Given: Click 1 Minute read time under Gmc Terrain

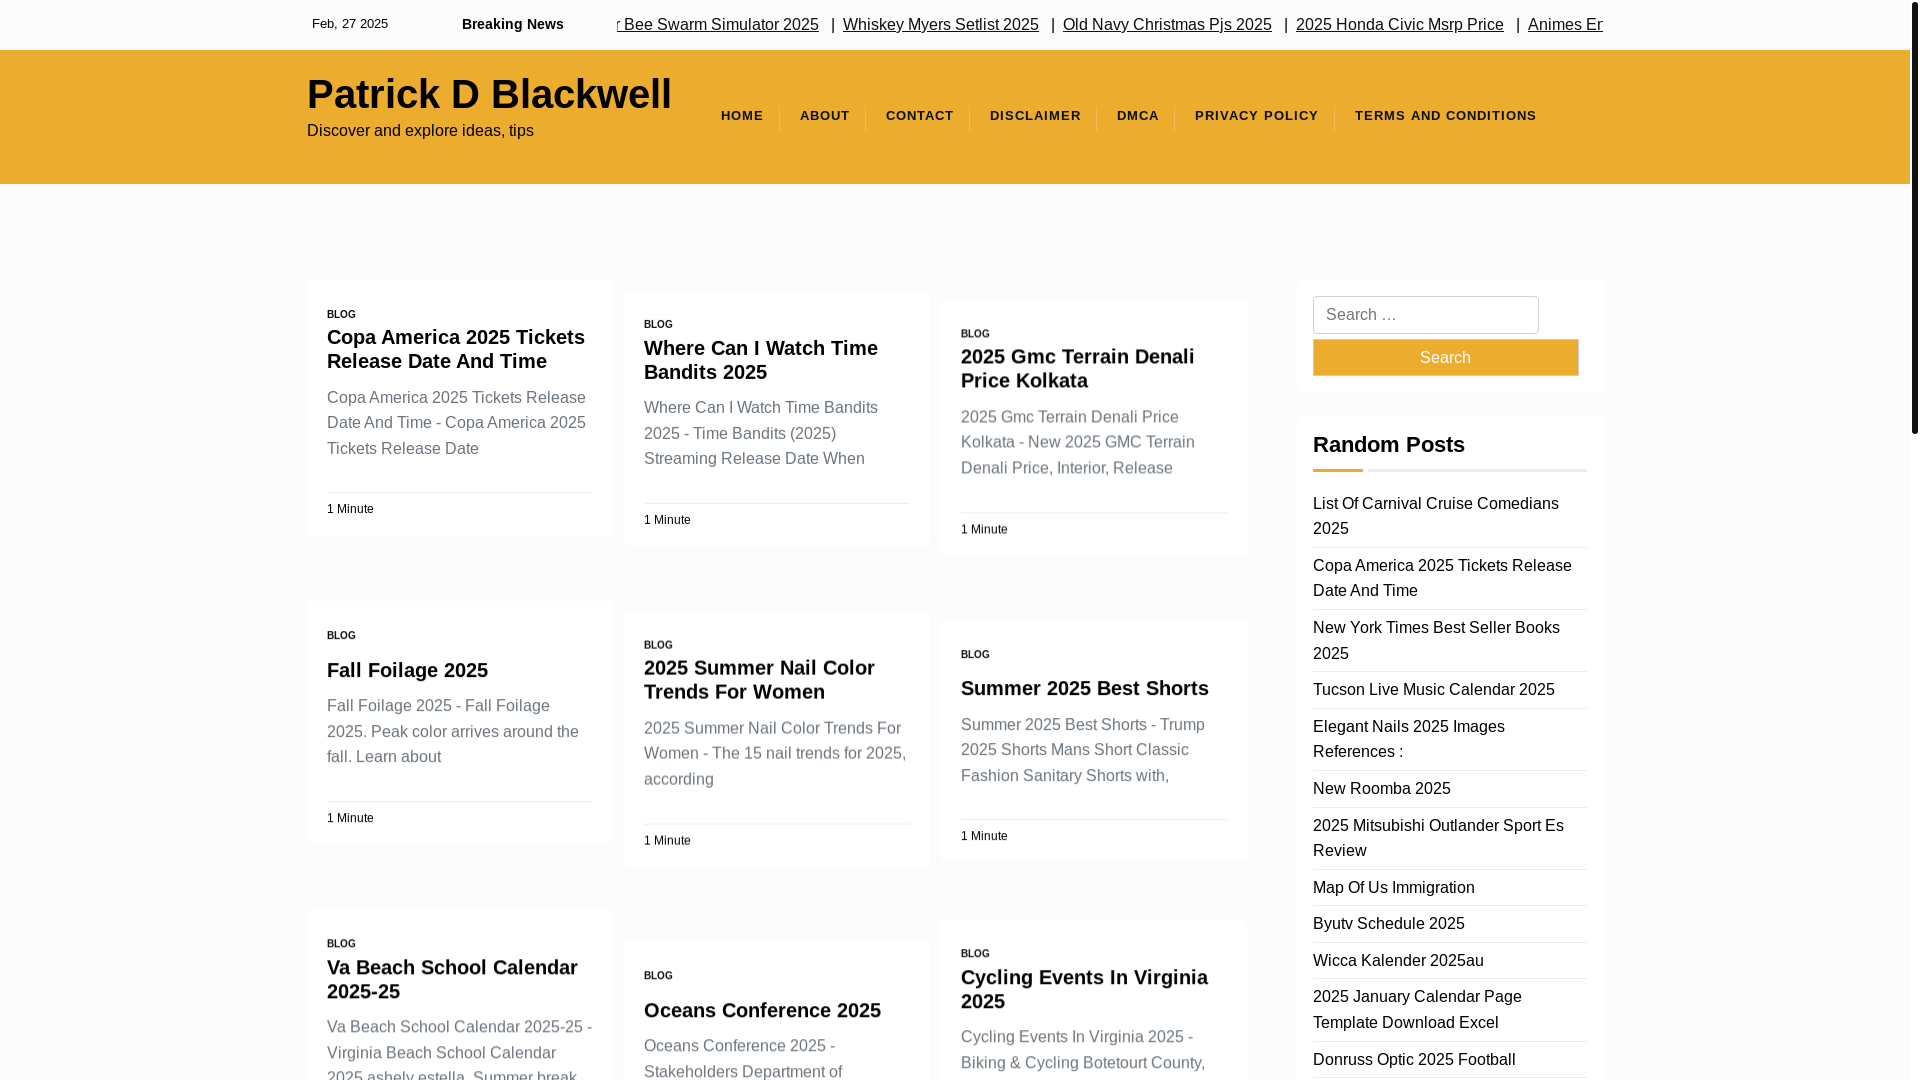Looking at the screenshot, I should pyautogui.click(x=984, y=530).
